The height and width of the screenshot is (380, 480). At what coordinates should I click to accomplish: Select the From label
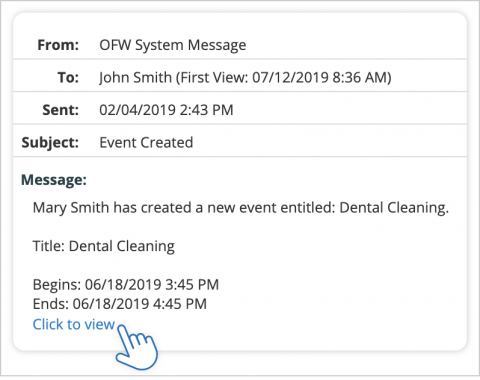tap(58, 45)
